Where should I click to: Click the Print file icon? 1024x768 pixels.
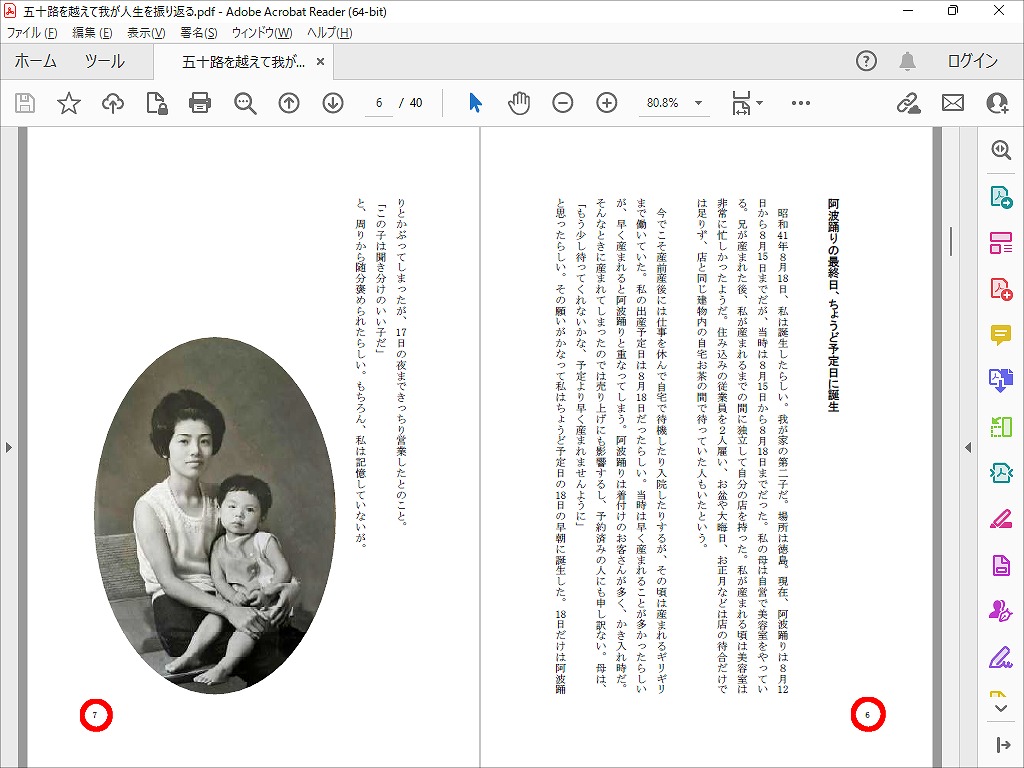pos(200,103)
